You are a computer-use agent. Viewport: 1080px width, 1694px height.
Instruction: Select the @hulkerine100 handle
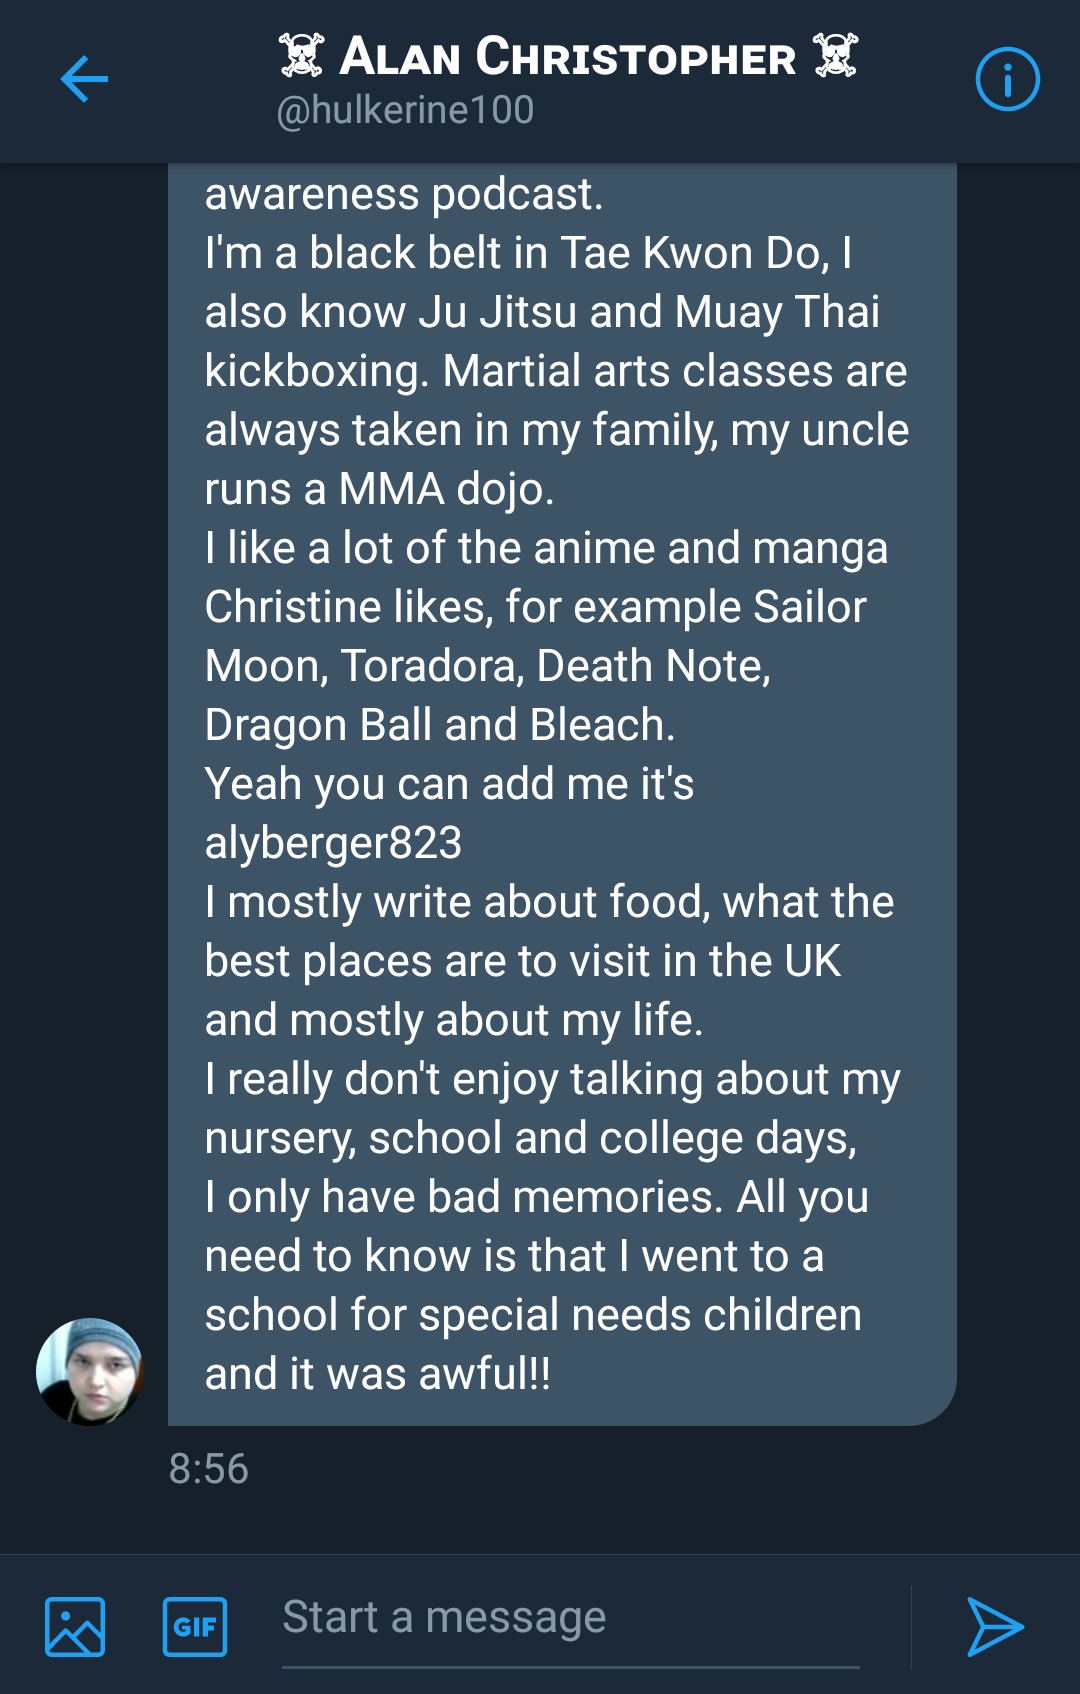(x=405, y=110)
